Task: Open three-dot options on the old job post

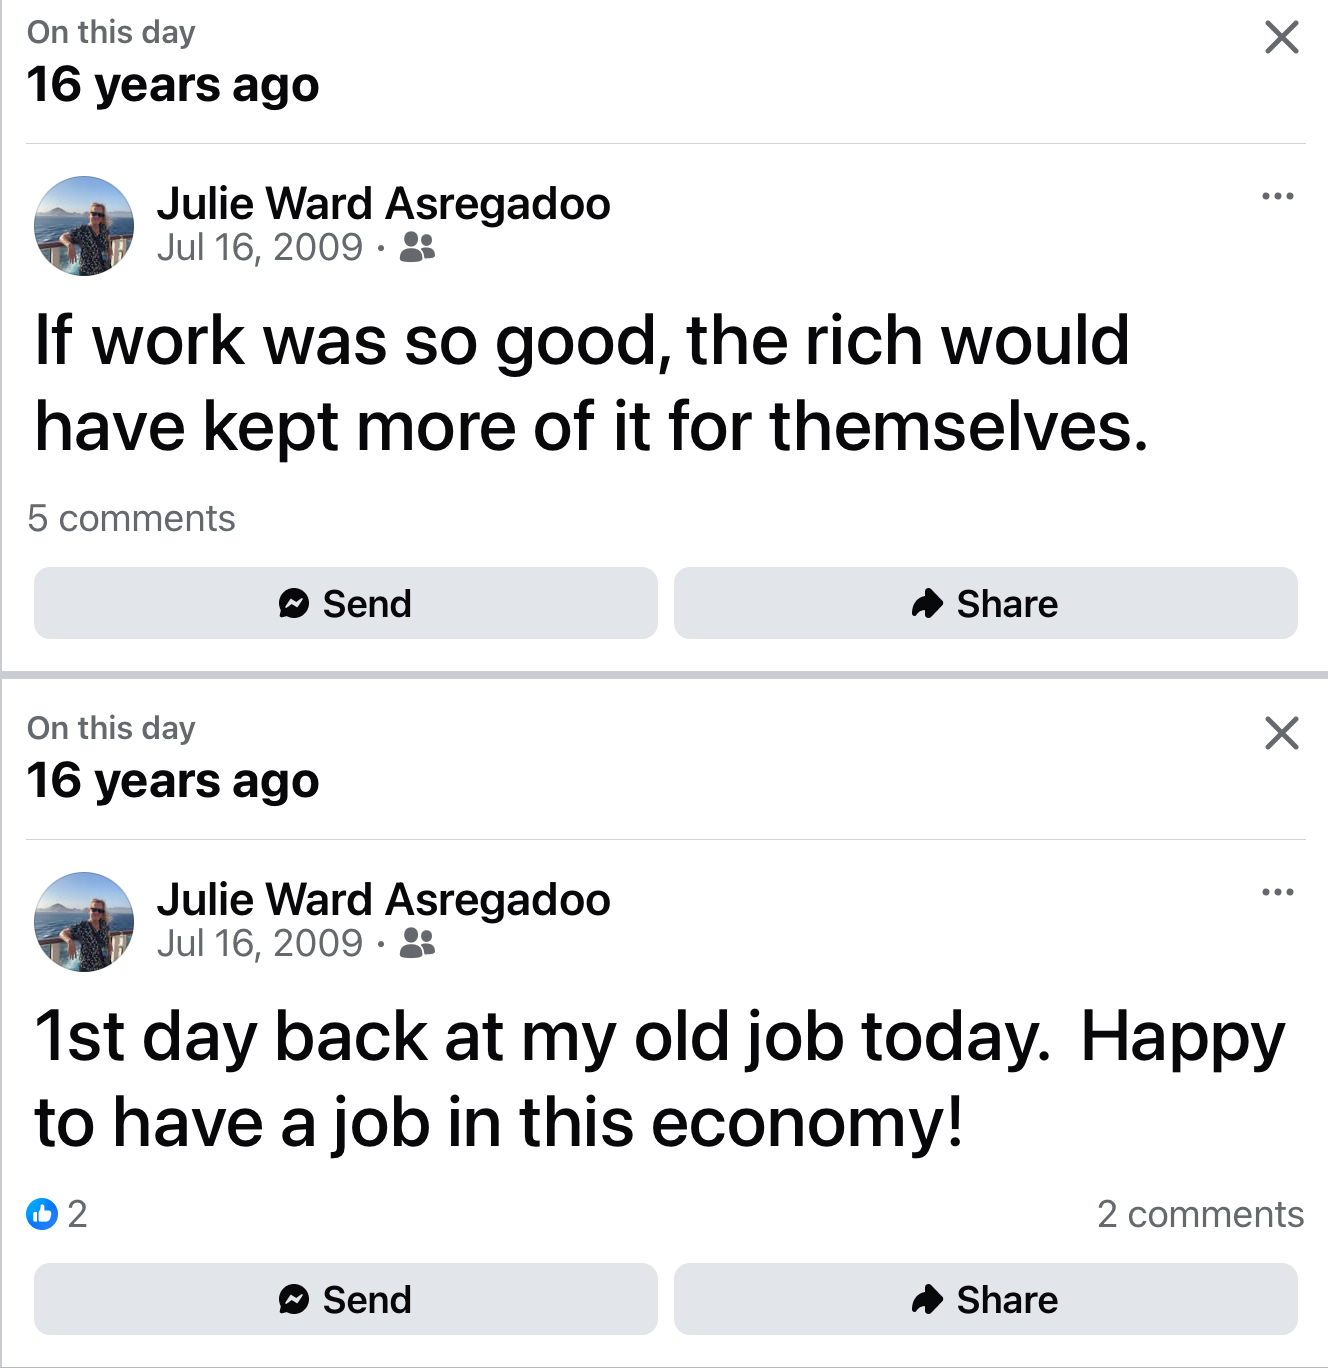Action: point(1277,892)
